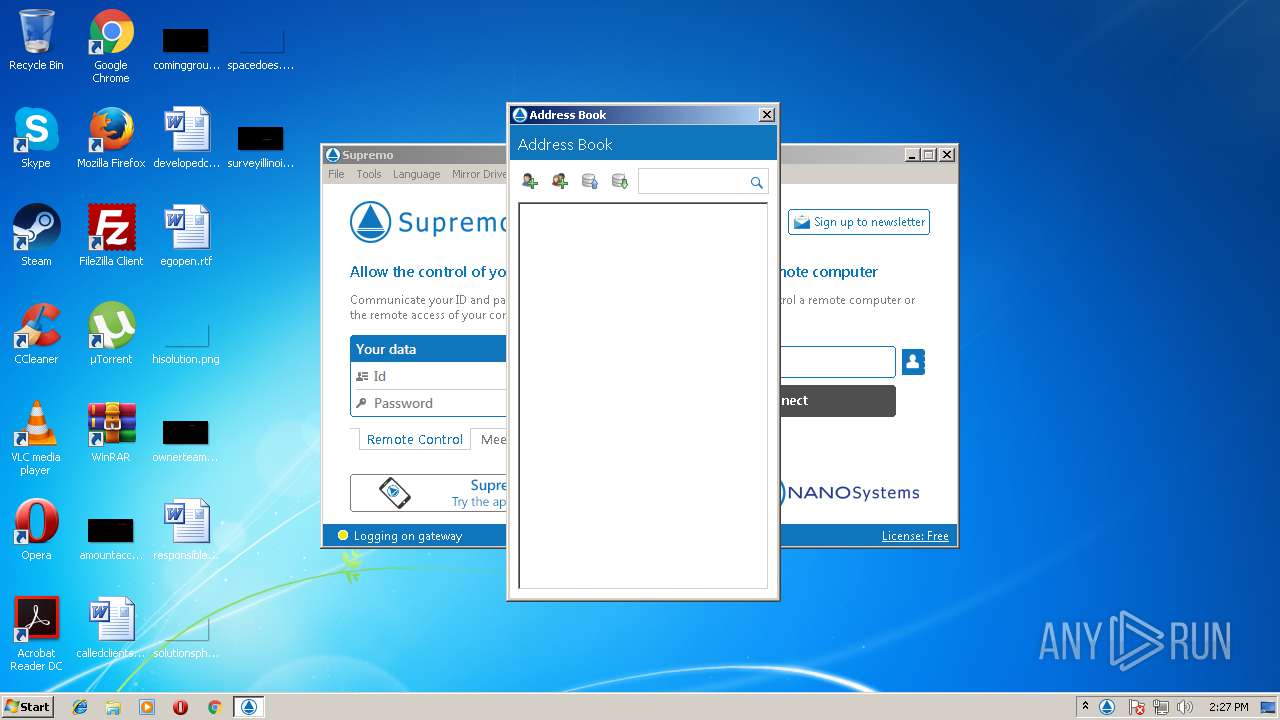Close the Address Book dialog
The height and width of the screenshot is (720, 1280).
pyautogui.click(x=767, y=115)
